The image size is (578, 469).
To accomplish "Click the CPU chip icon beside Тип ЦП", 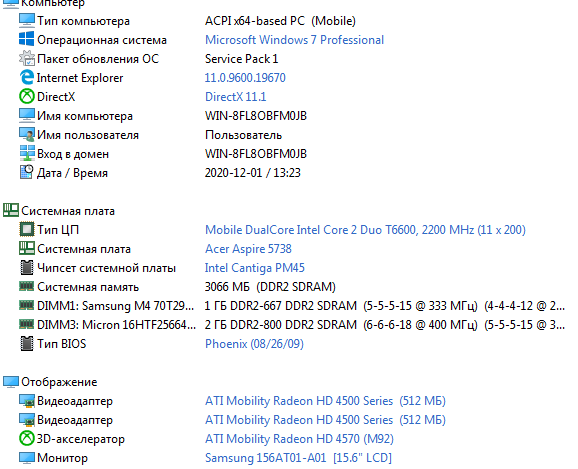I will (x=27, y=230).
